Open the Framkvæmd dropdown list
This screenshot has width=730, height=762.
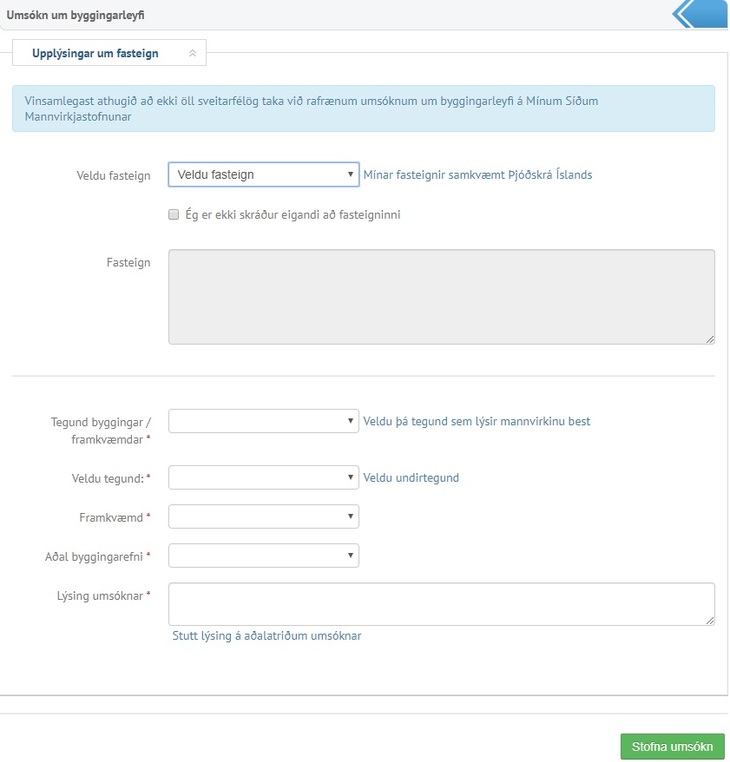263,517
